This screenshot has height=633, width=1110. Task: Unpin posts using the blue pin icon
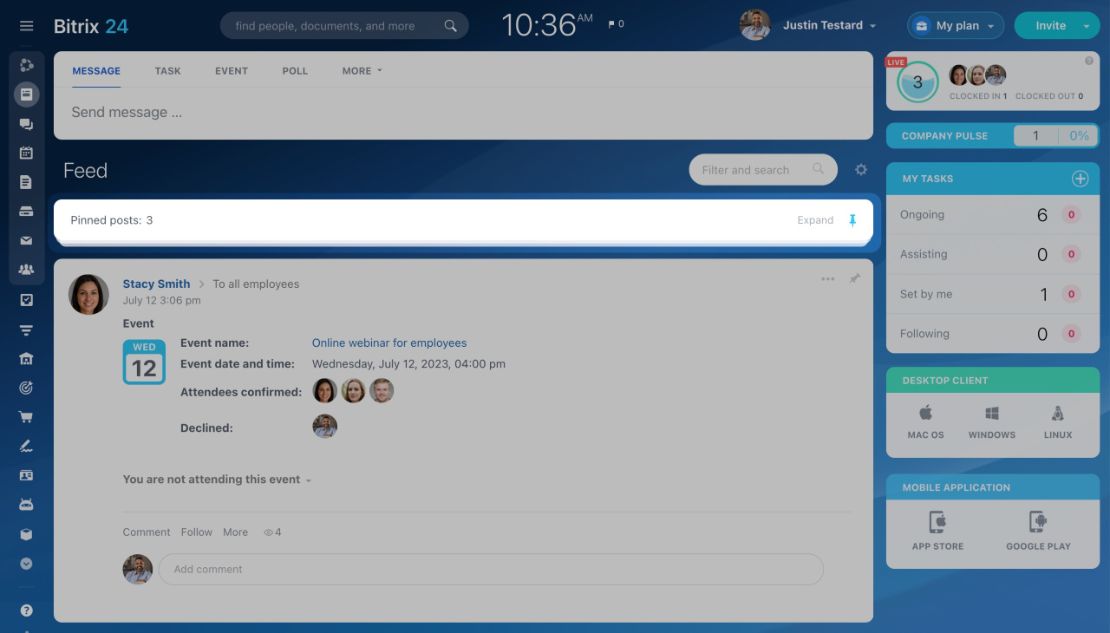[x=852, y=220]
